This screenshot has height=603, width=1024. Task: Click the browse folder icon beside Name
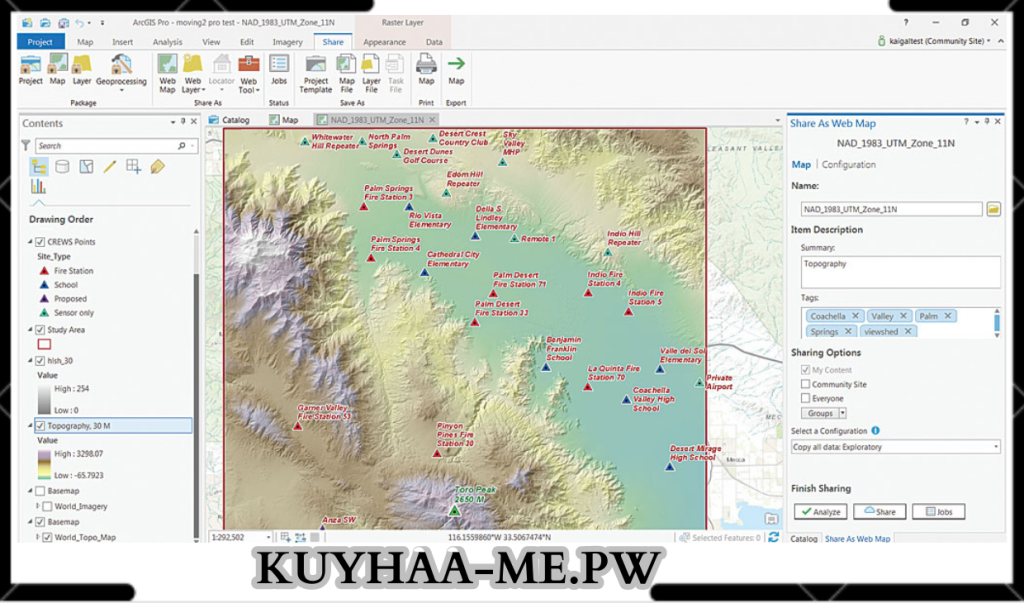[993, 209]
